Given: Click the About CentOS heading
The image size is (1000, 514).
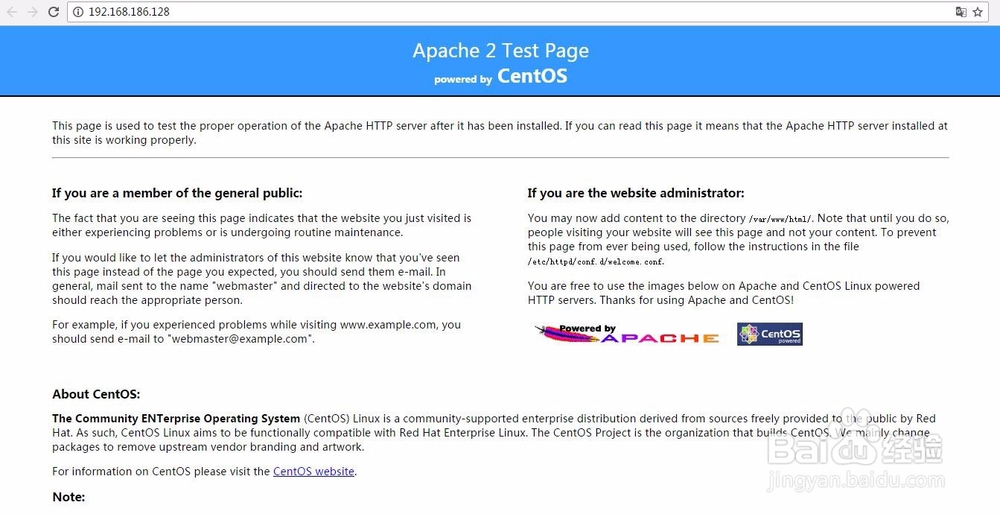Looking at the screenshot, I should pos(96,394).
